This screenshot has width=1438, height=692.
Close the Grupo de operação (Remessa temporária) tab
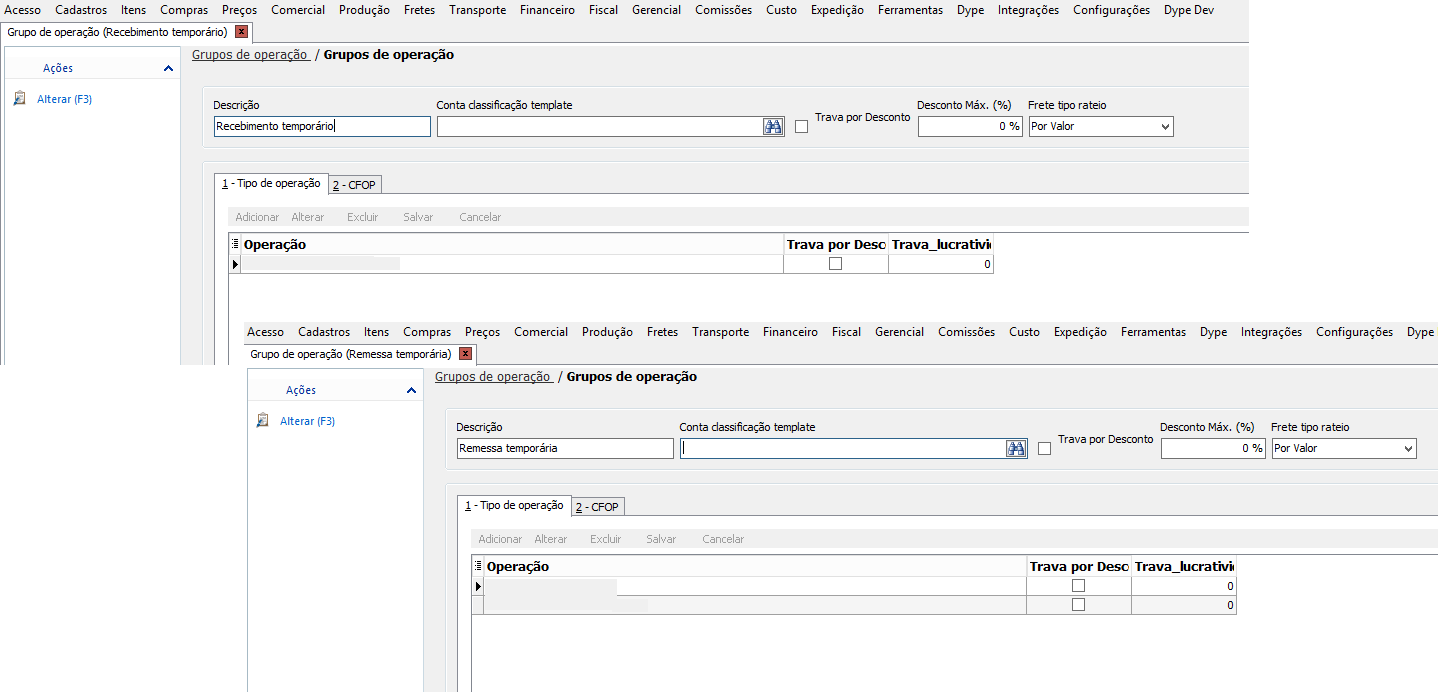coord(465,354)
